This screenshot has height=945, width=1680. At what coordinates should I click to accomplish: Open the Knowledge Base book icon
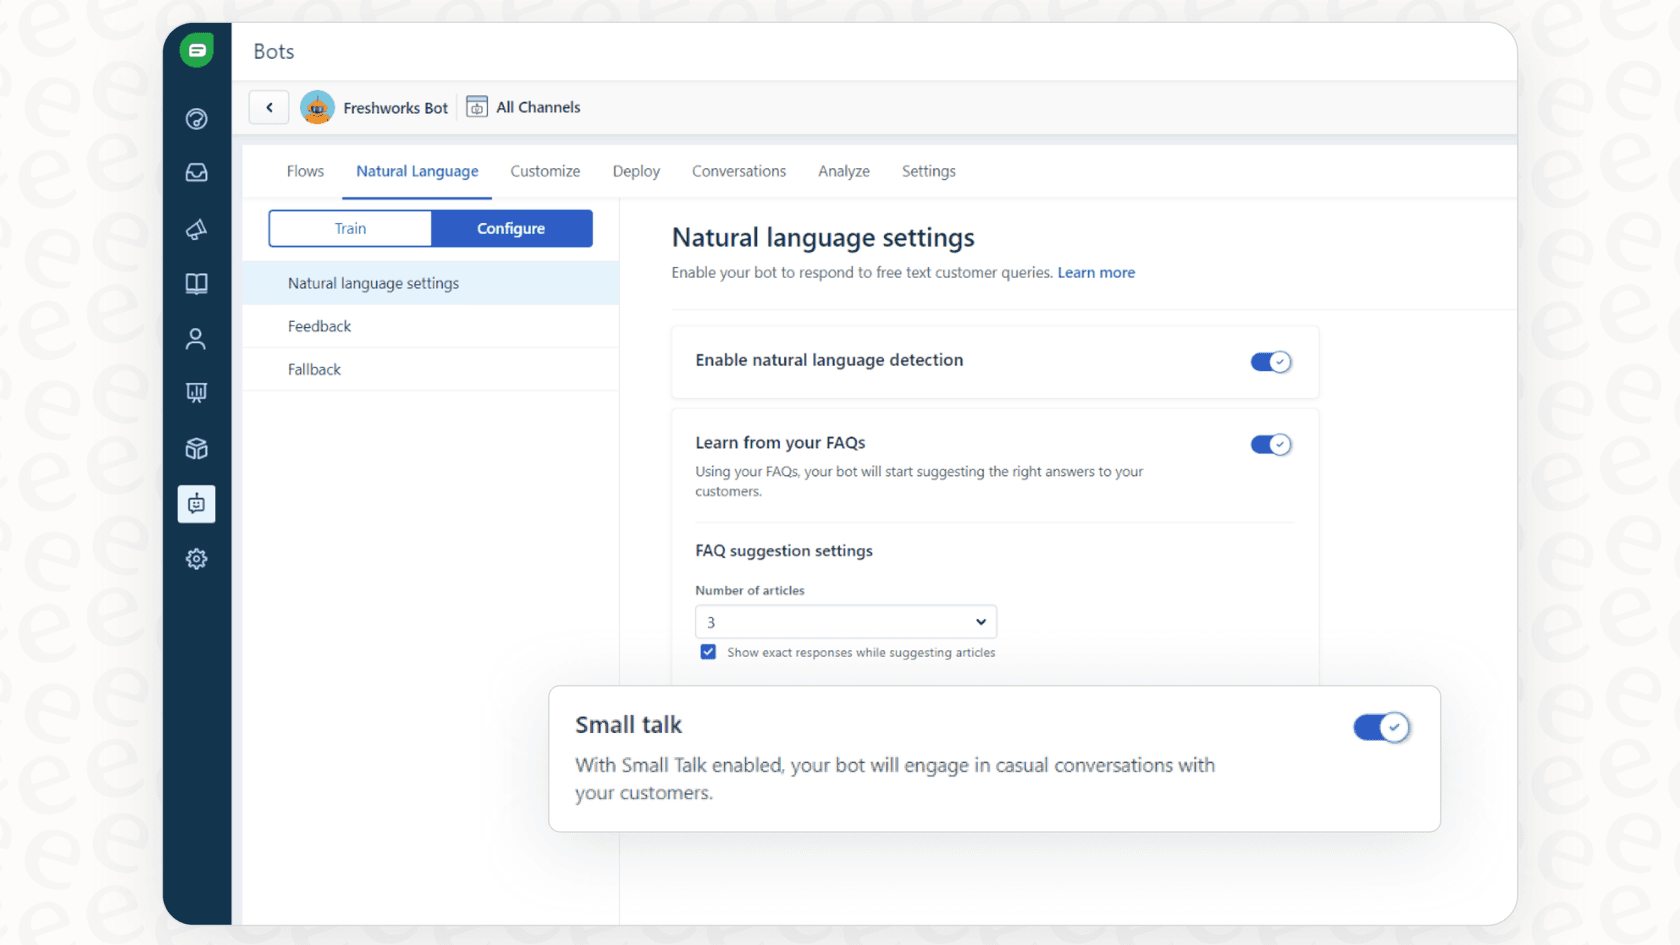(197, 284)
